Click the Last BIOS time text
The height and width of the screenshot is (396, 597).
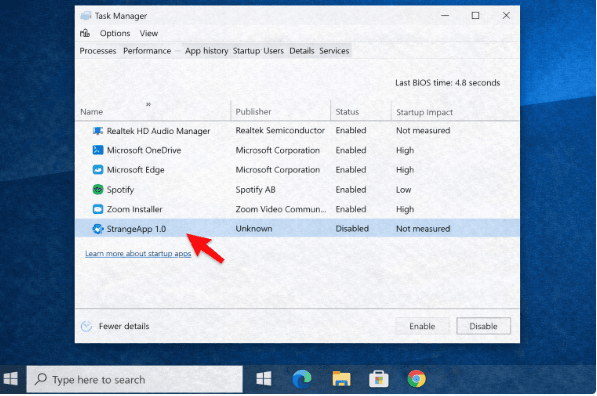(448, 83)
